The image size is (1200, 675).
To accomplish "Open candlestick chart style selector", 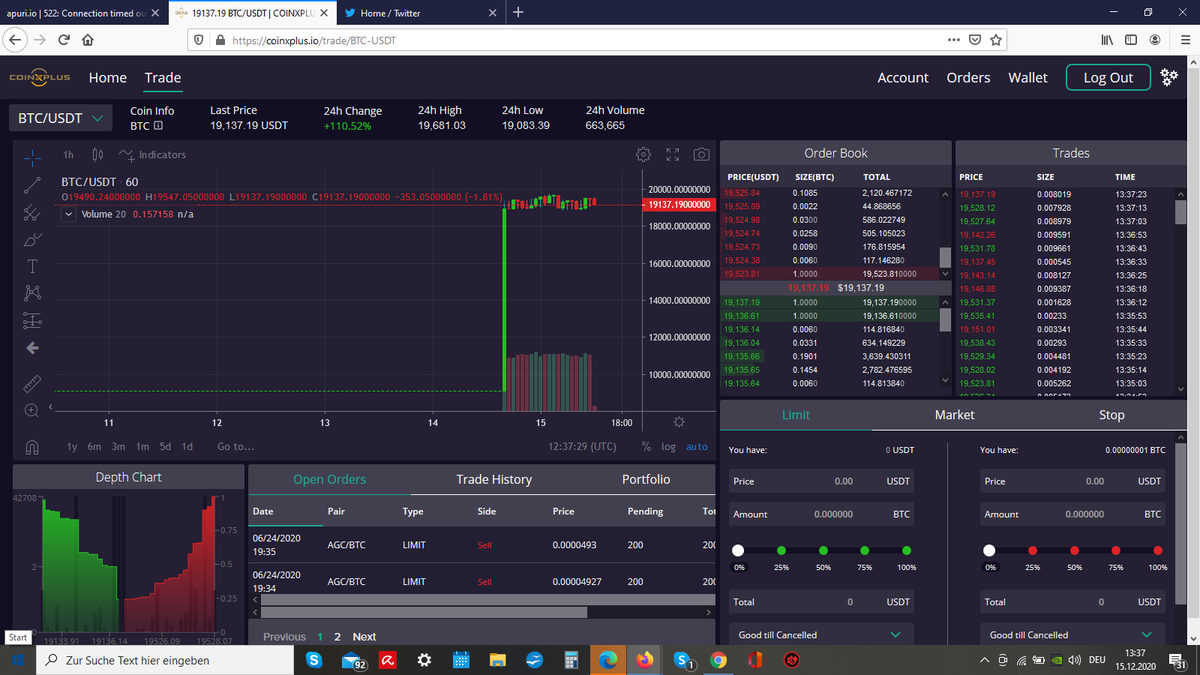I will click(x=97, y=155).
